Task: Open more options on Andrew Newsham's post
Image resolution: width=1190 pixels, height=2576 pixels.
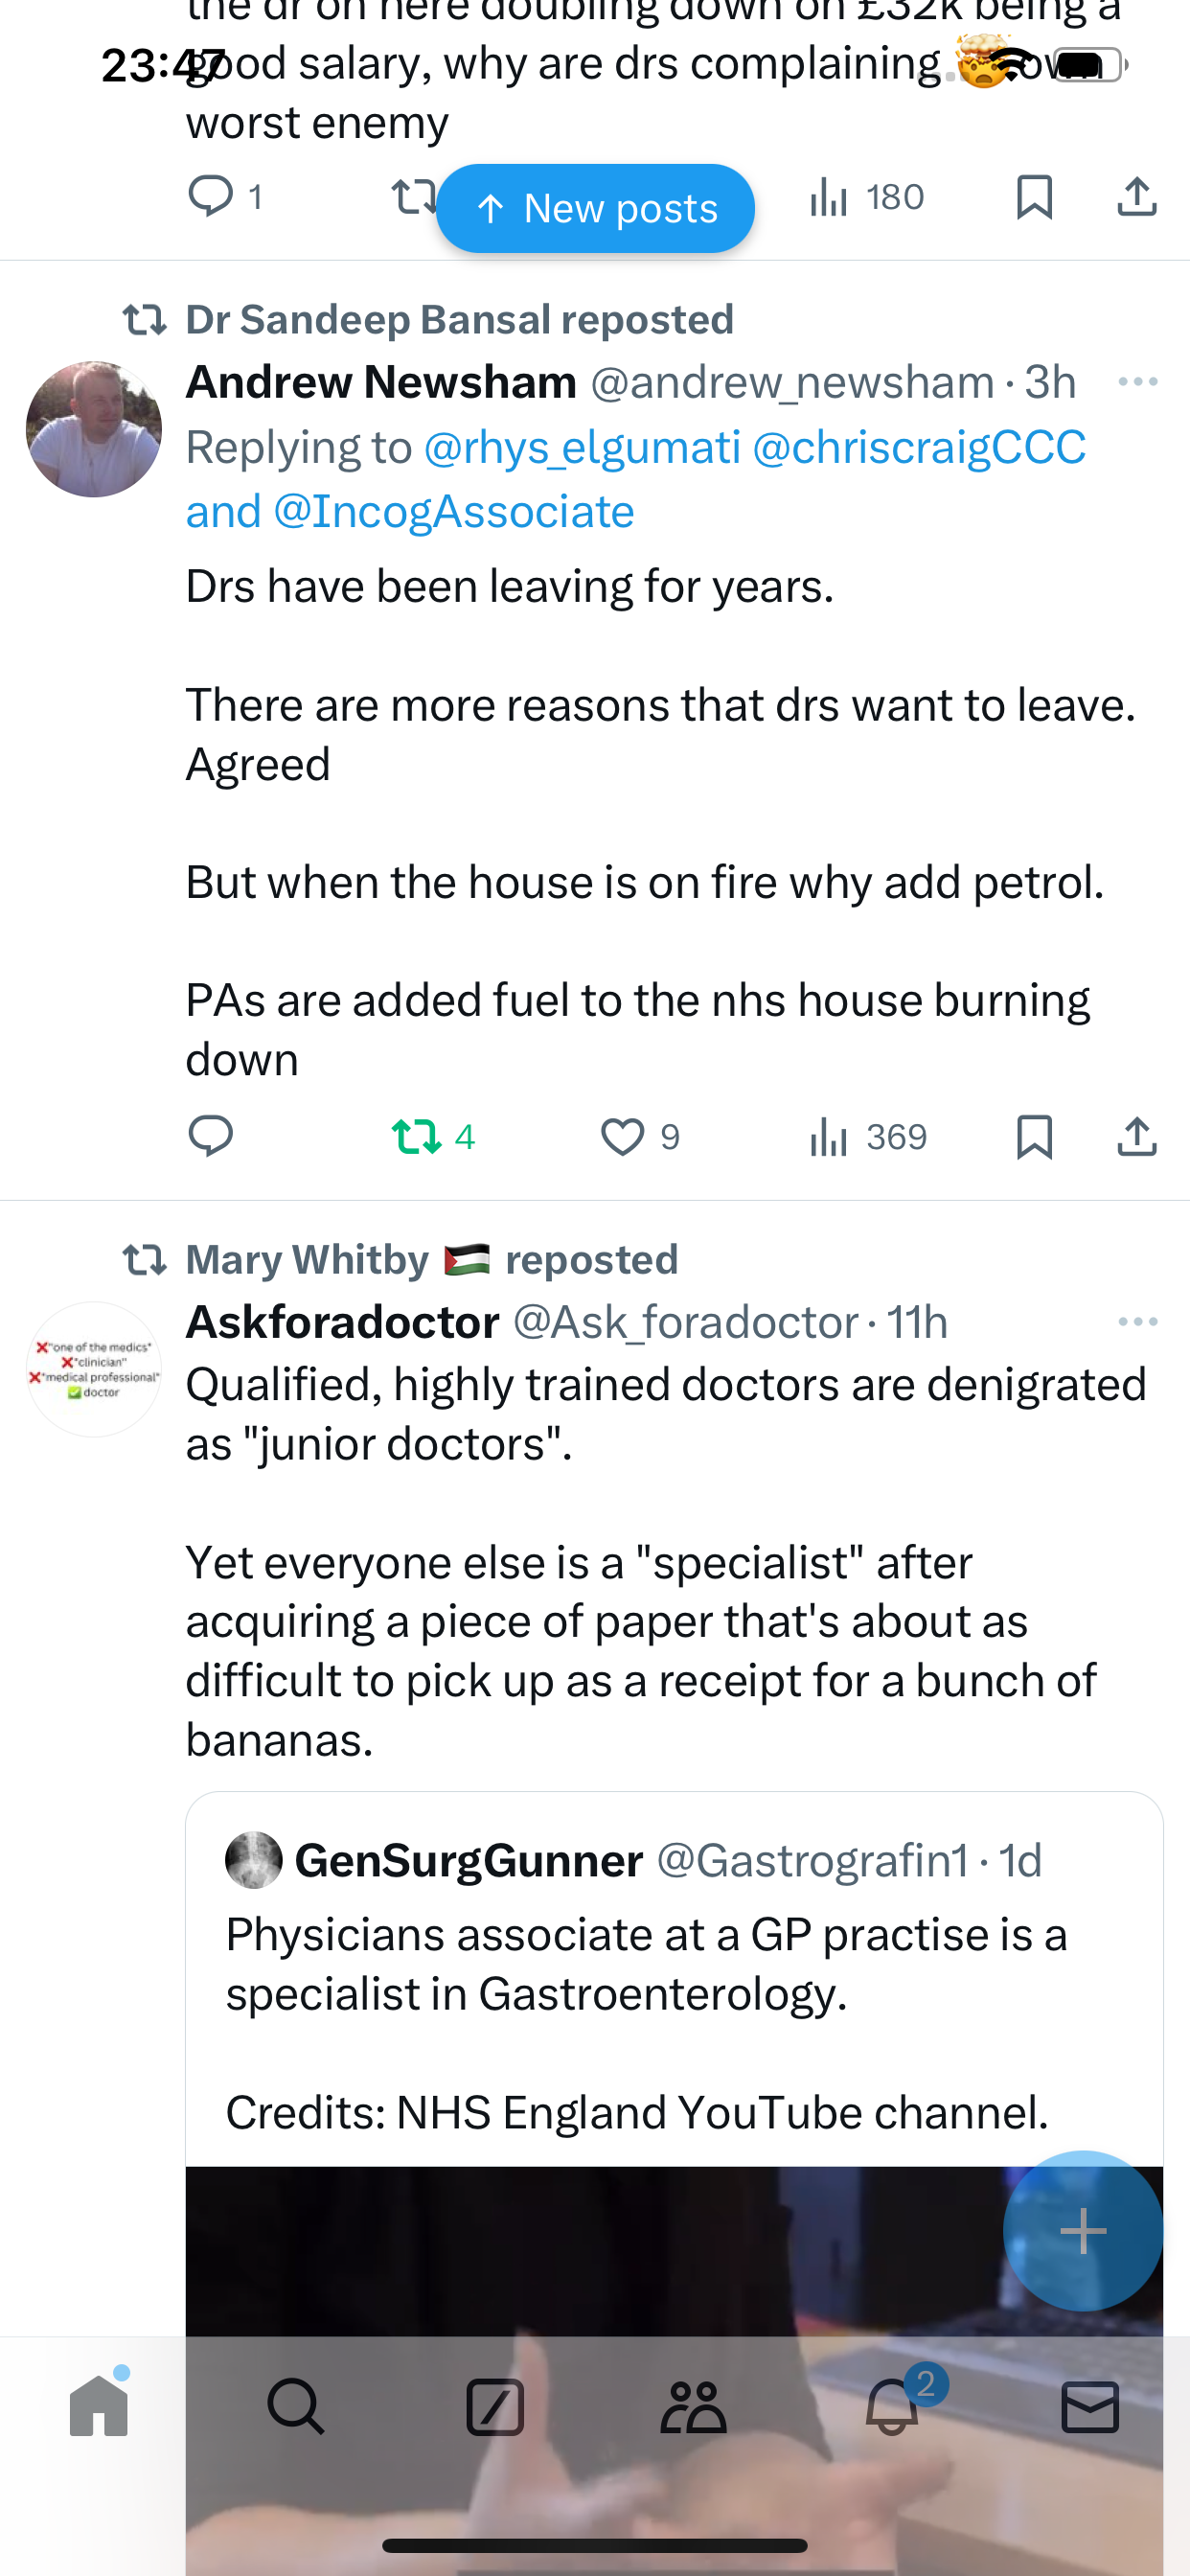Action: coord(1137,382)
